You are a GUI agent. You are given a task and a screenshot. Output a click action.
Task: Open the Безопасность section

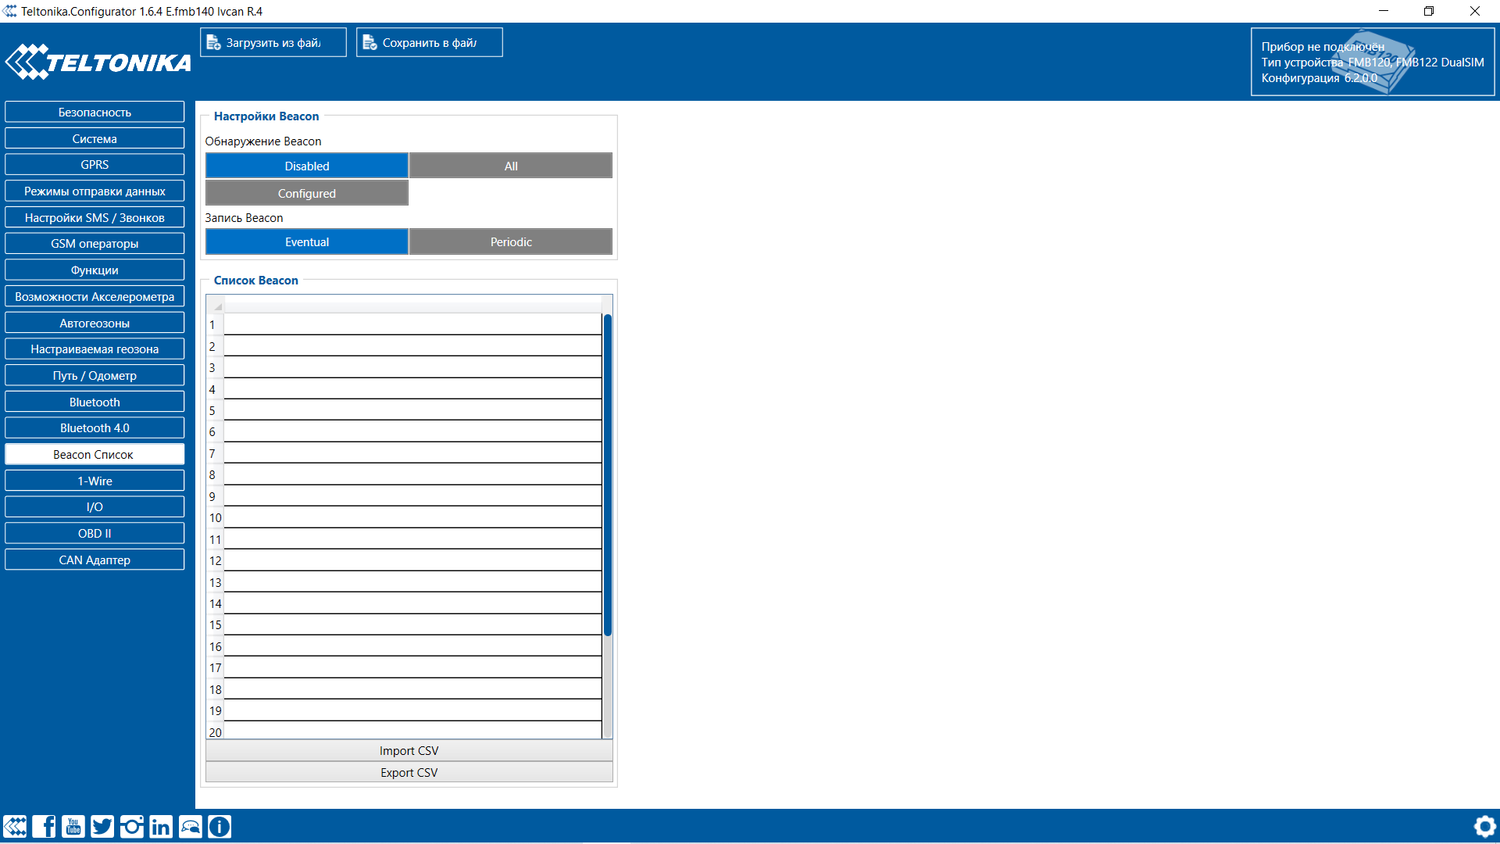coord(95,112)
